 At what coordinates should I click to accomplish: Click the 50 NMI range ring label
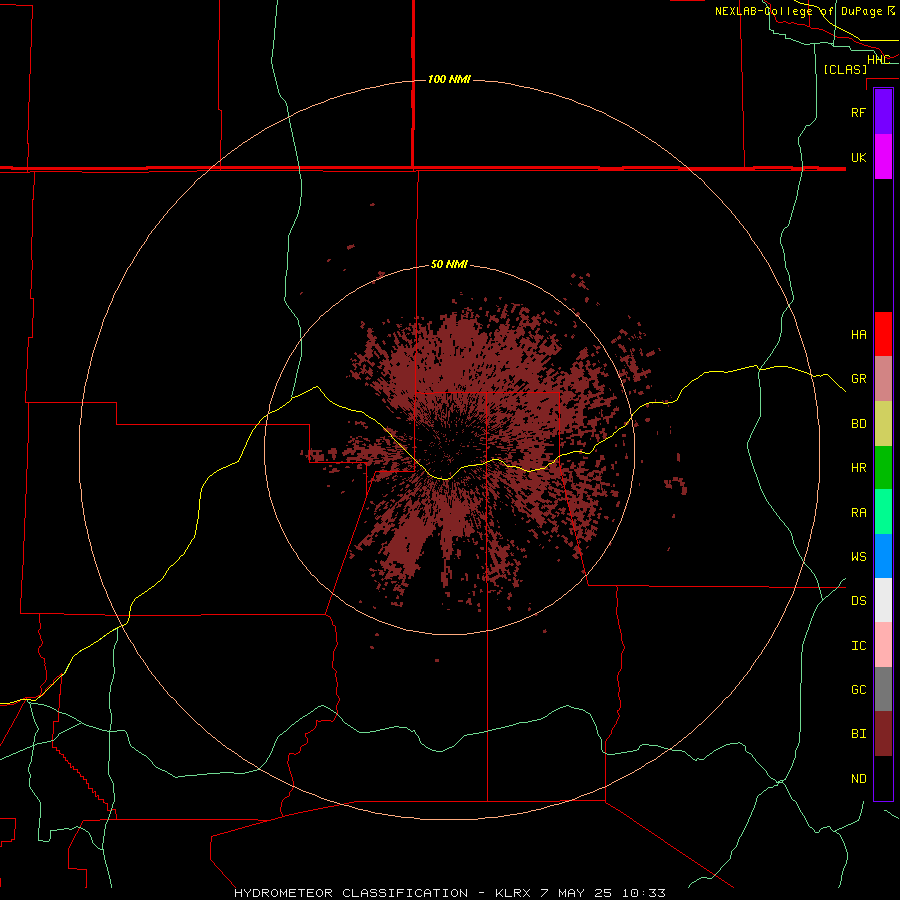pos(449,265)
